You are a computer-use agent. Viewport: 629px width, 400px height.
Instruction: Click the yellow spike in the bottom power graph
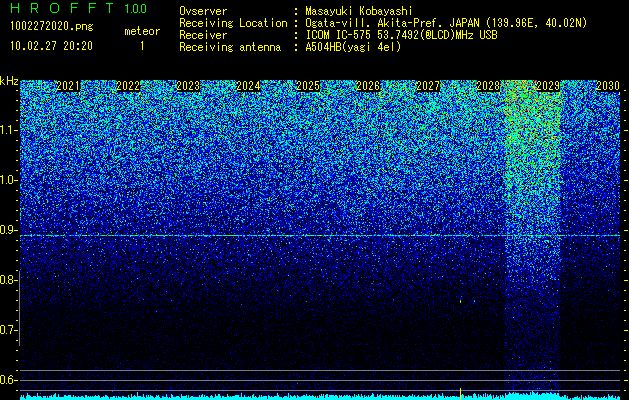coord(460,394)
